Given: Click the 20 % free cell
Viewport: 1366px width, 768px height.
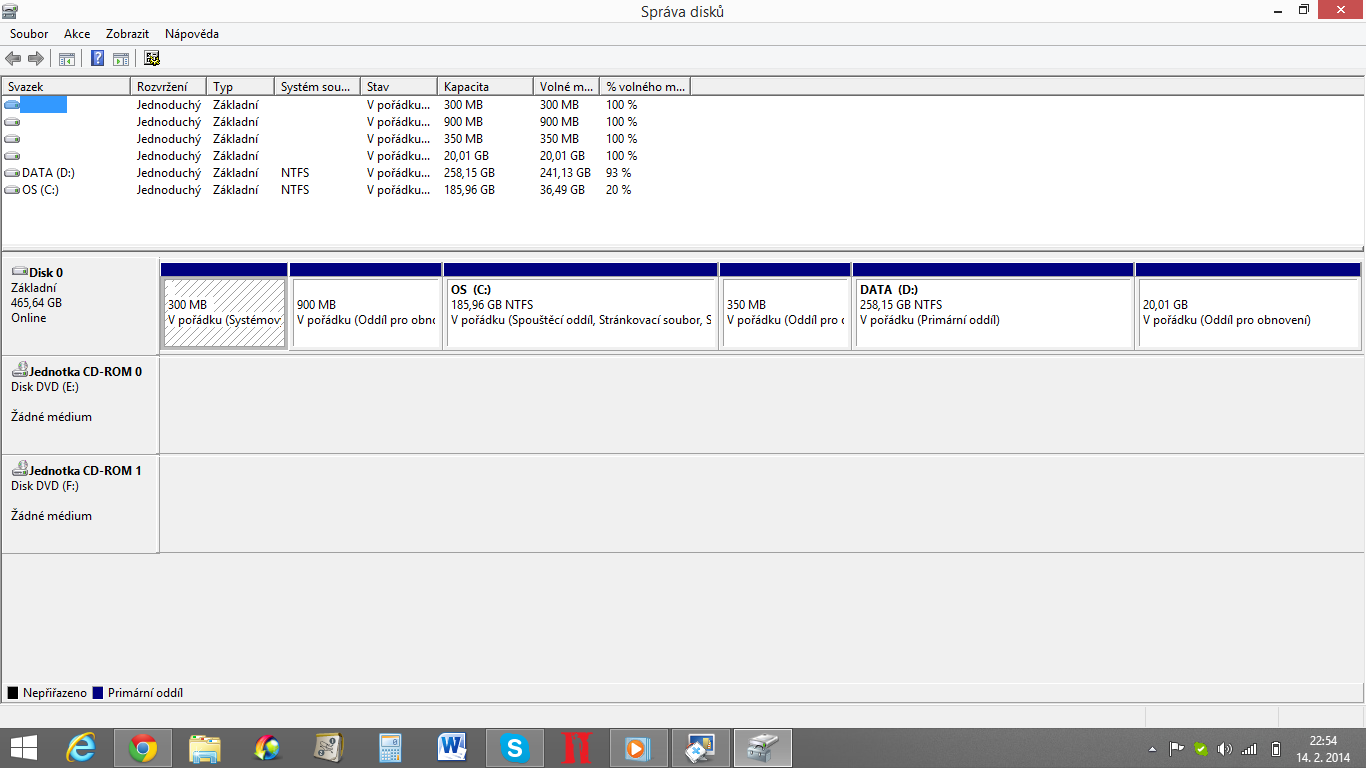Looking at the screenshot, I should click(x=619, y=190).
